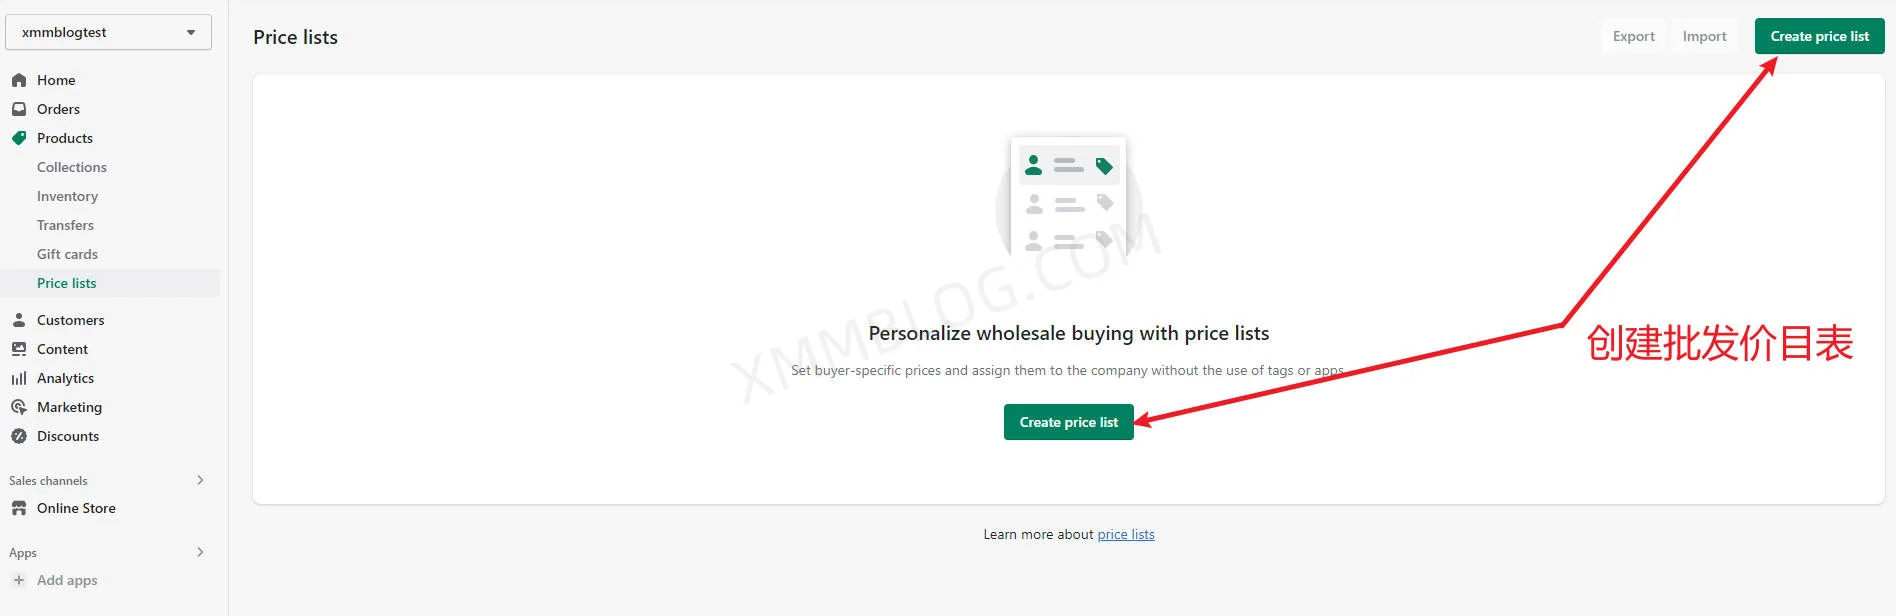Open the Inventory submenu item
Screen dimensions: 1896x616
coord(67,196)
